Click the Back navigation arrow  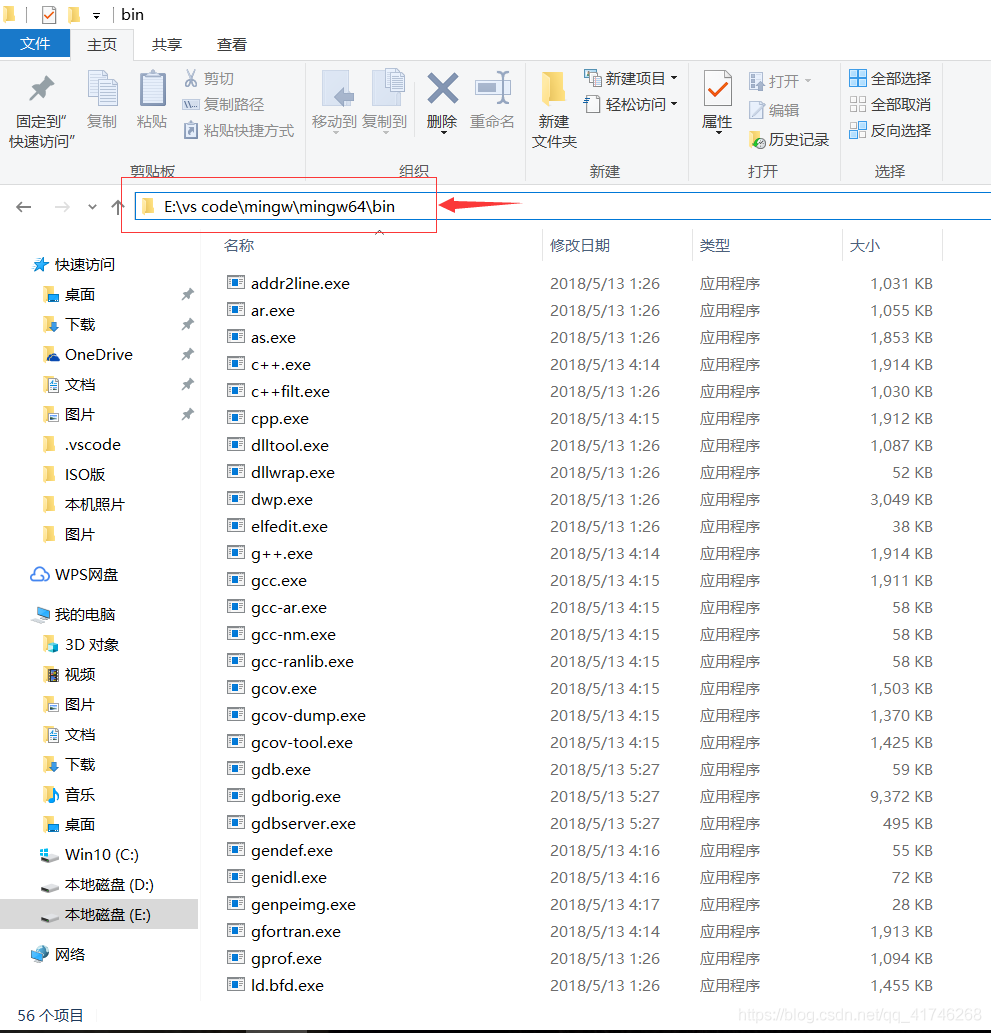[x=24, y=207]
